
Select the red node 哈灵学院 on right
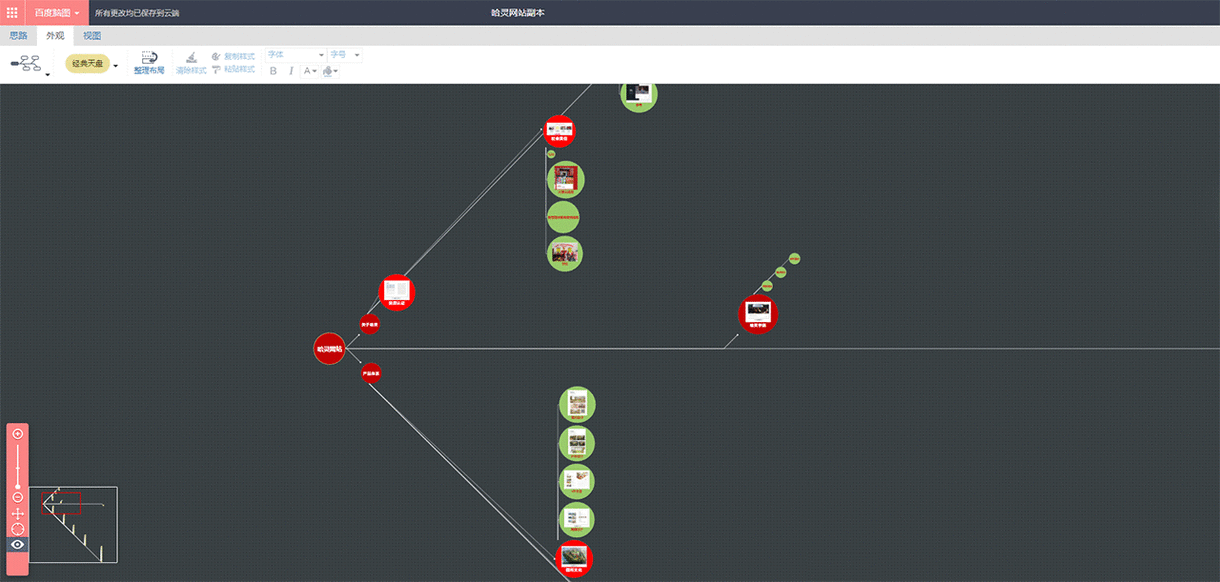click(758, 314)
